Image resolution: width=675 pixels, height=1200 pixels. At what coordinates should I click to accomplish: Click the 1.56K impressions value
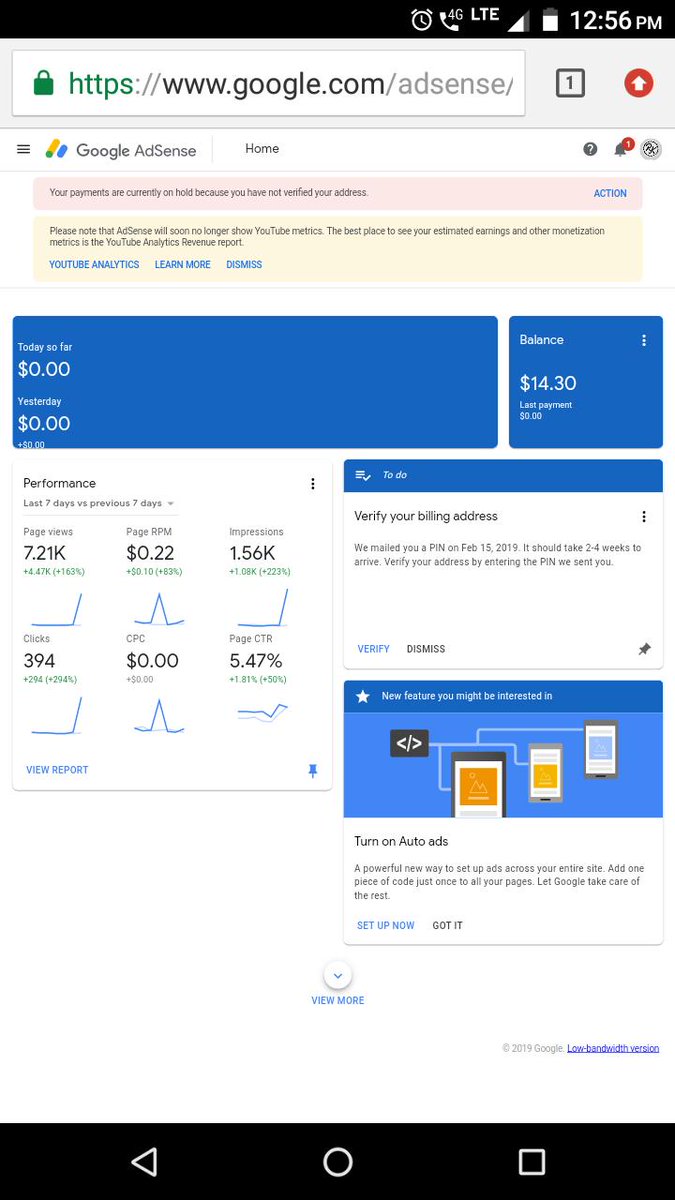pos(252,553)
